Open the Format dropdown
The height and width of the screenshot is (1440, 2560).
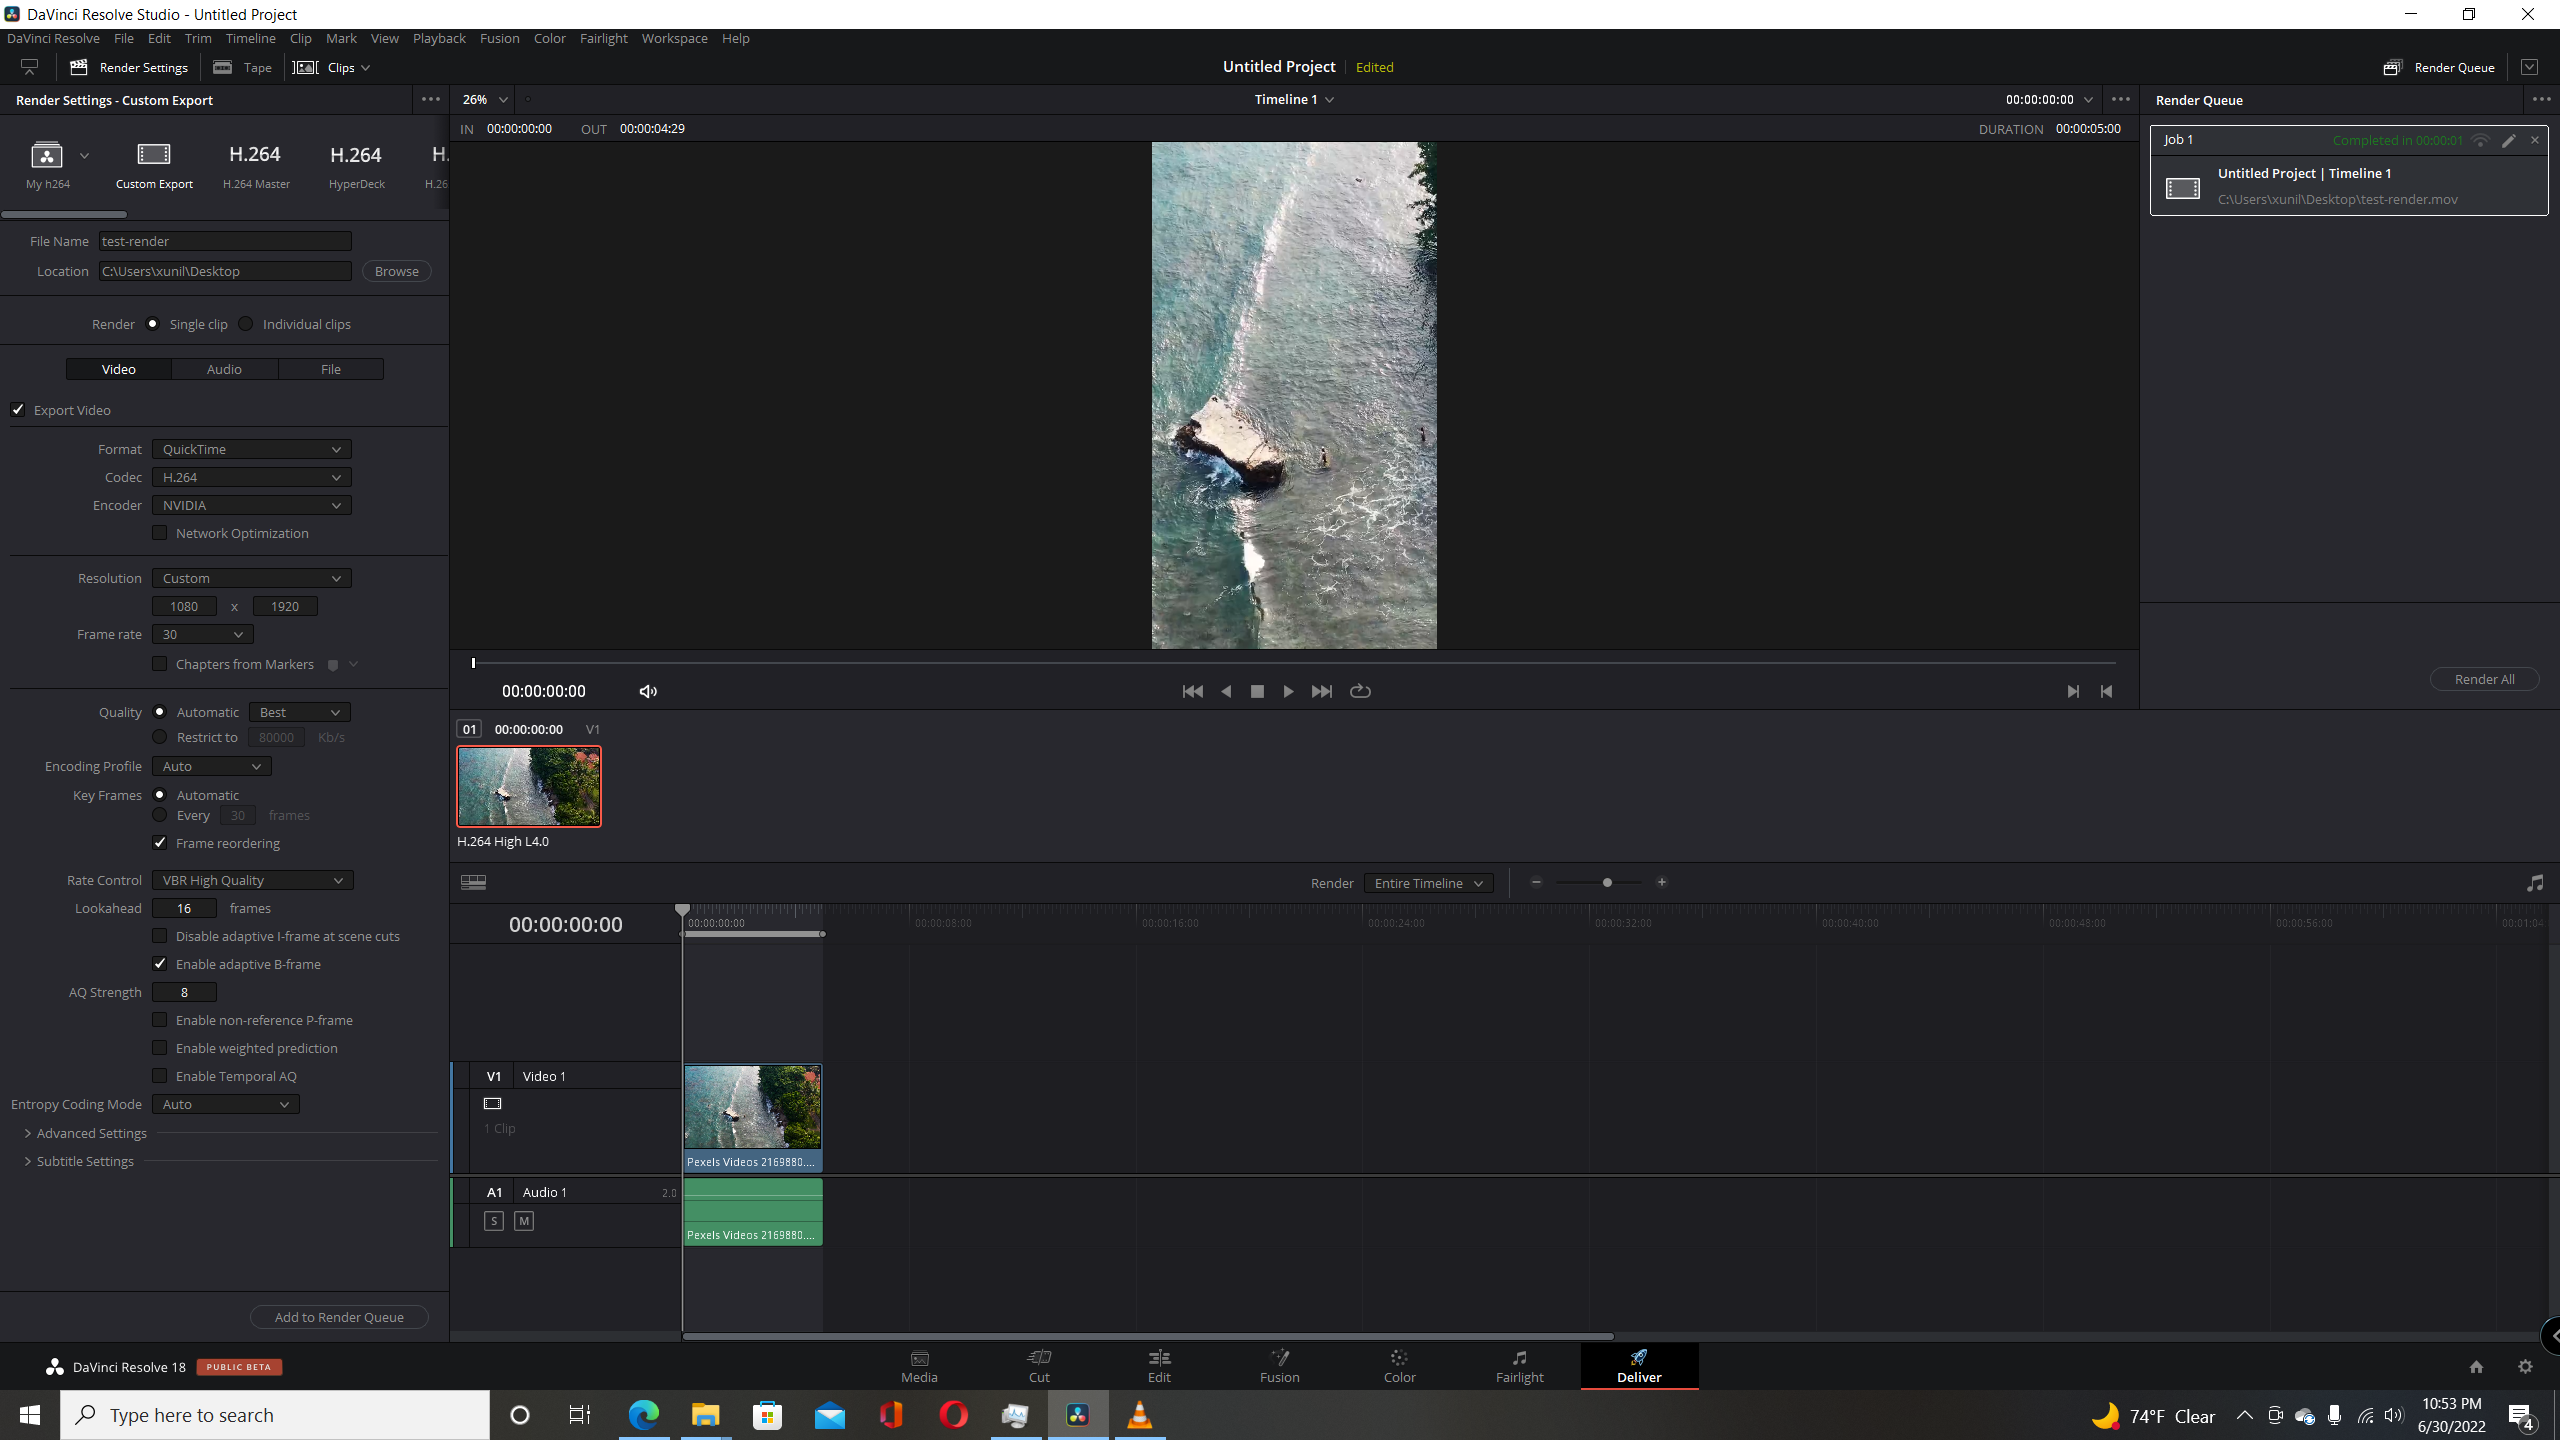pos(252,449)
